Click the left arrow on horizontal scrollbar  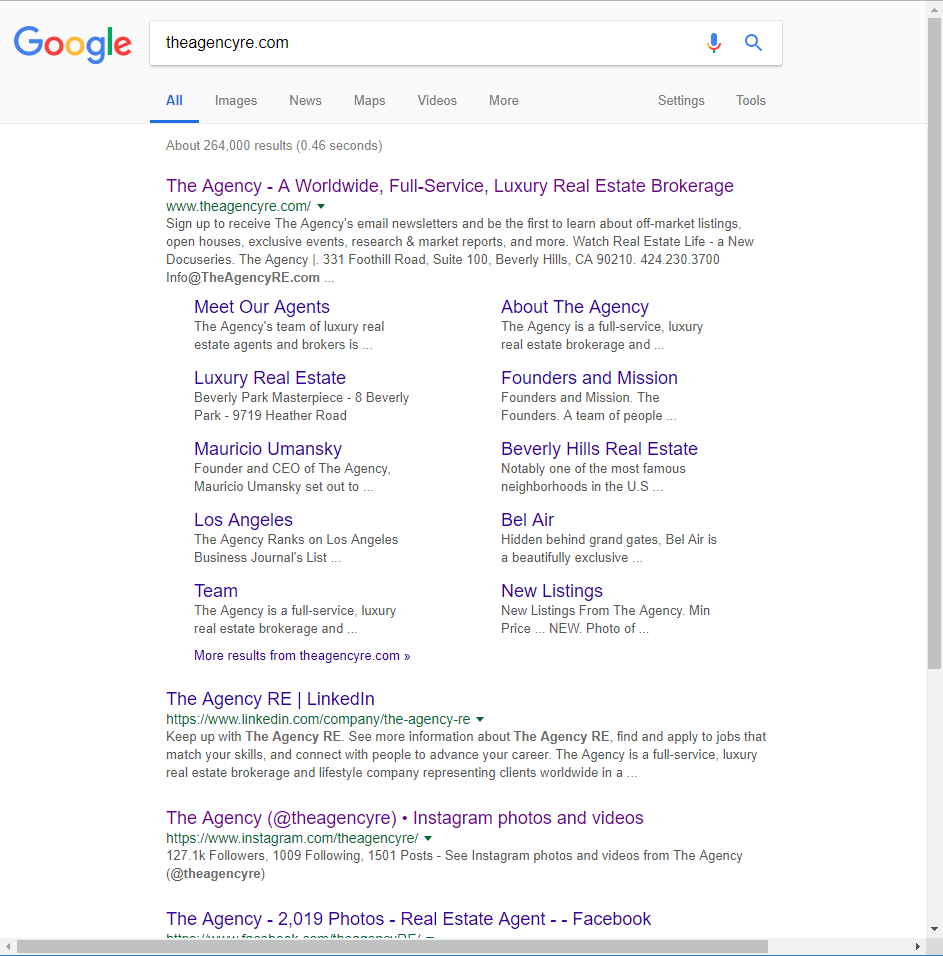[x=8, y=947]
